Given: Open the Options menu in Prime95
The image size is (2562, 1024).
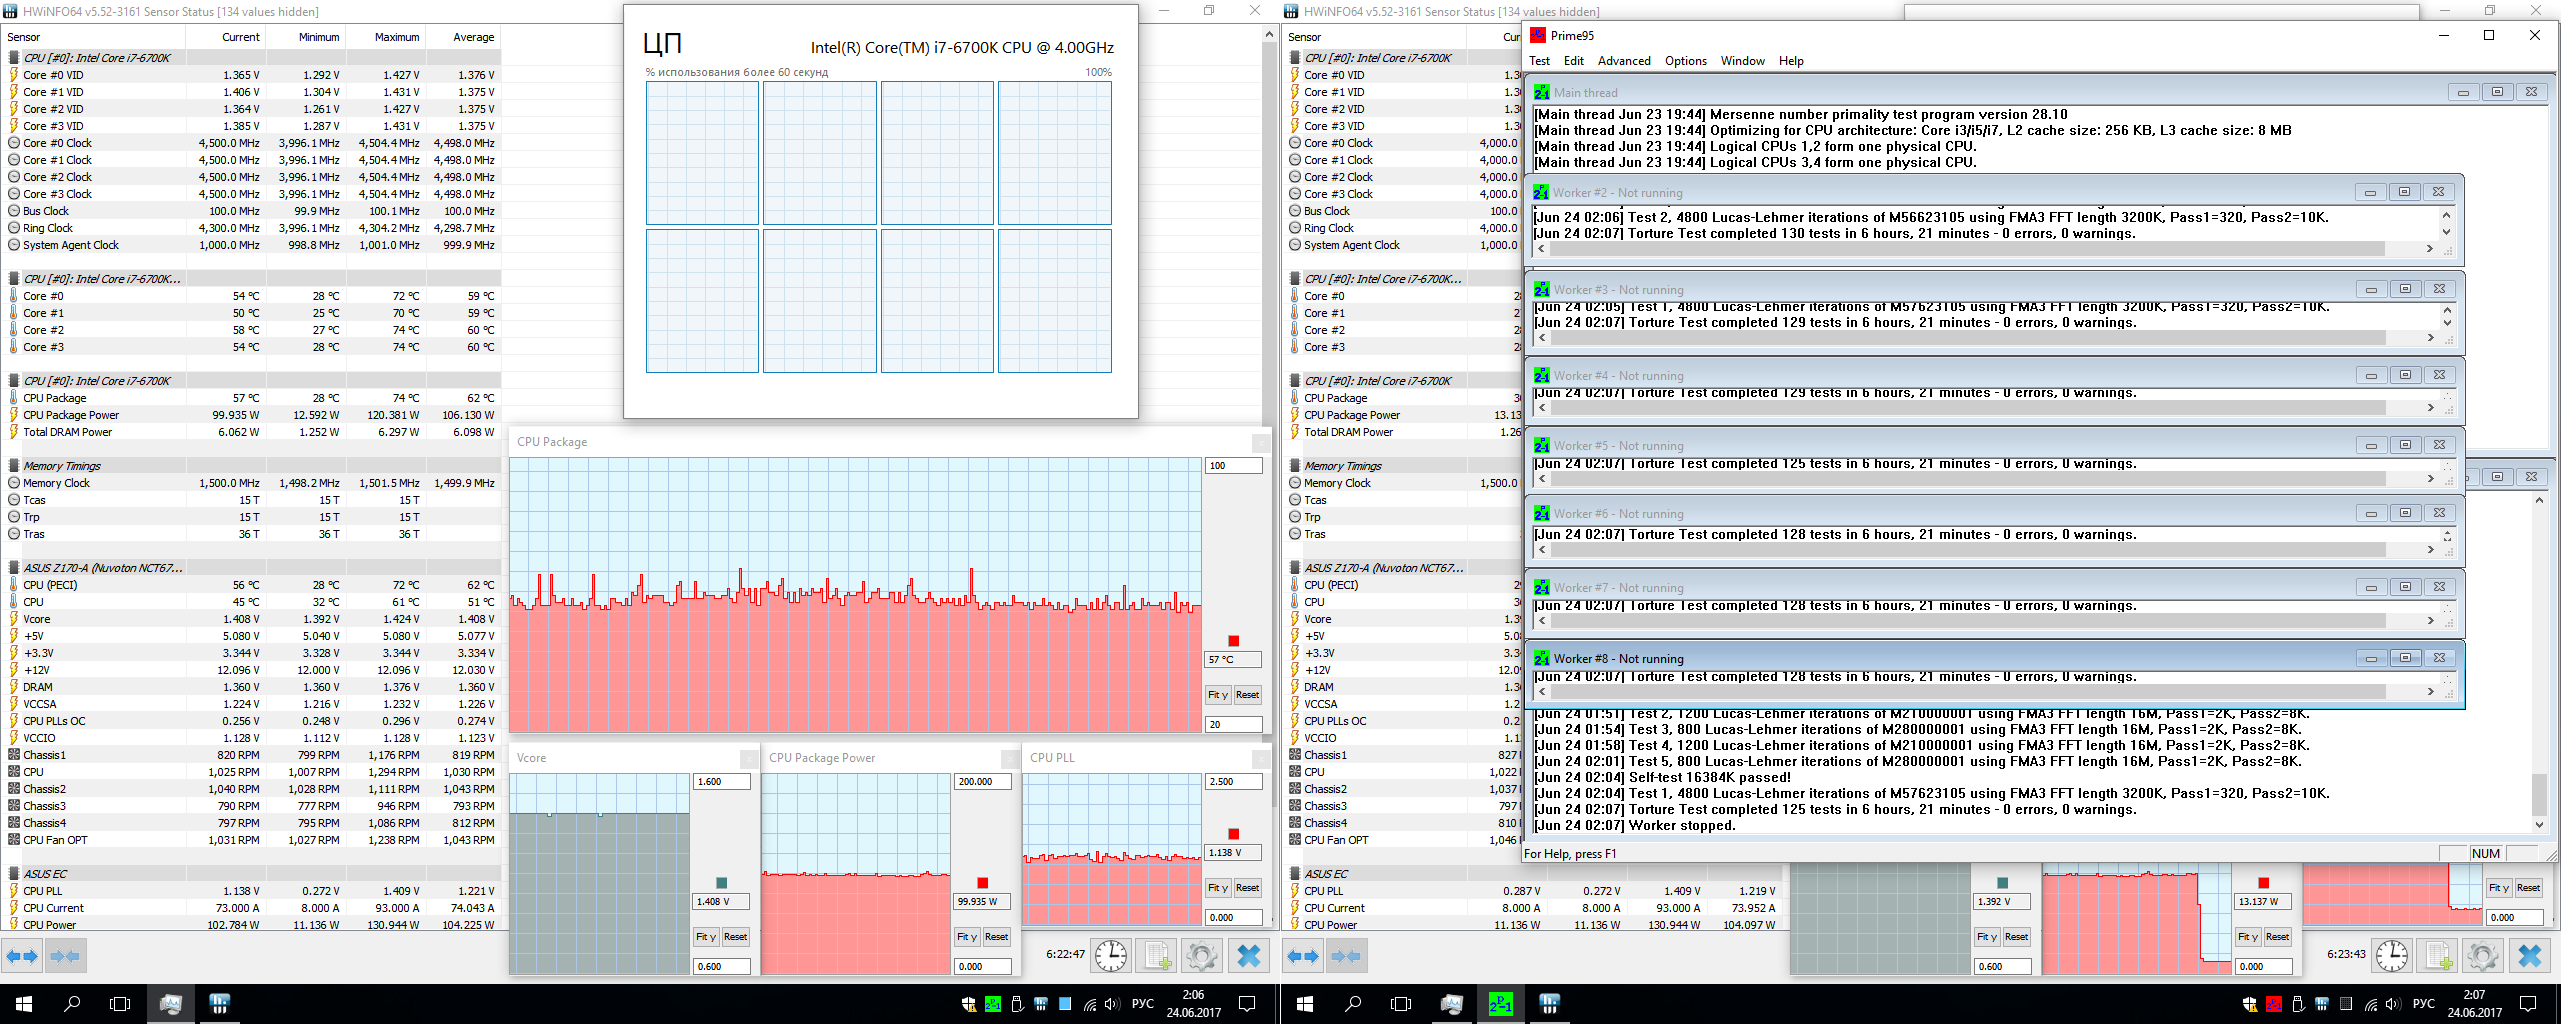Looking at the screenshot, I should (x=1686, y=61).
